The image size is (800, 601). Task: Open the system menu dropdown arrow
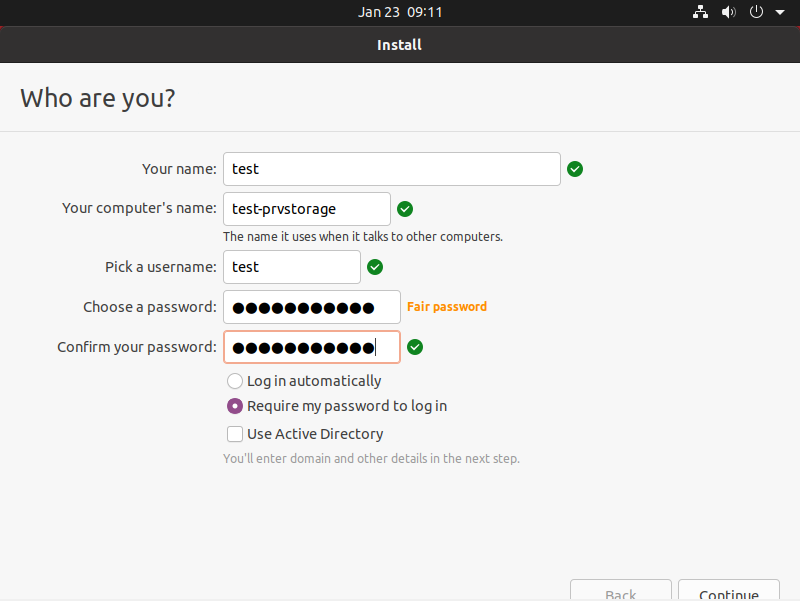[780, 12]
